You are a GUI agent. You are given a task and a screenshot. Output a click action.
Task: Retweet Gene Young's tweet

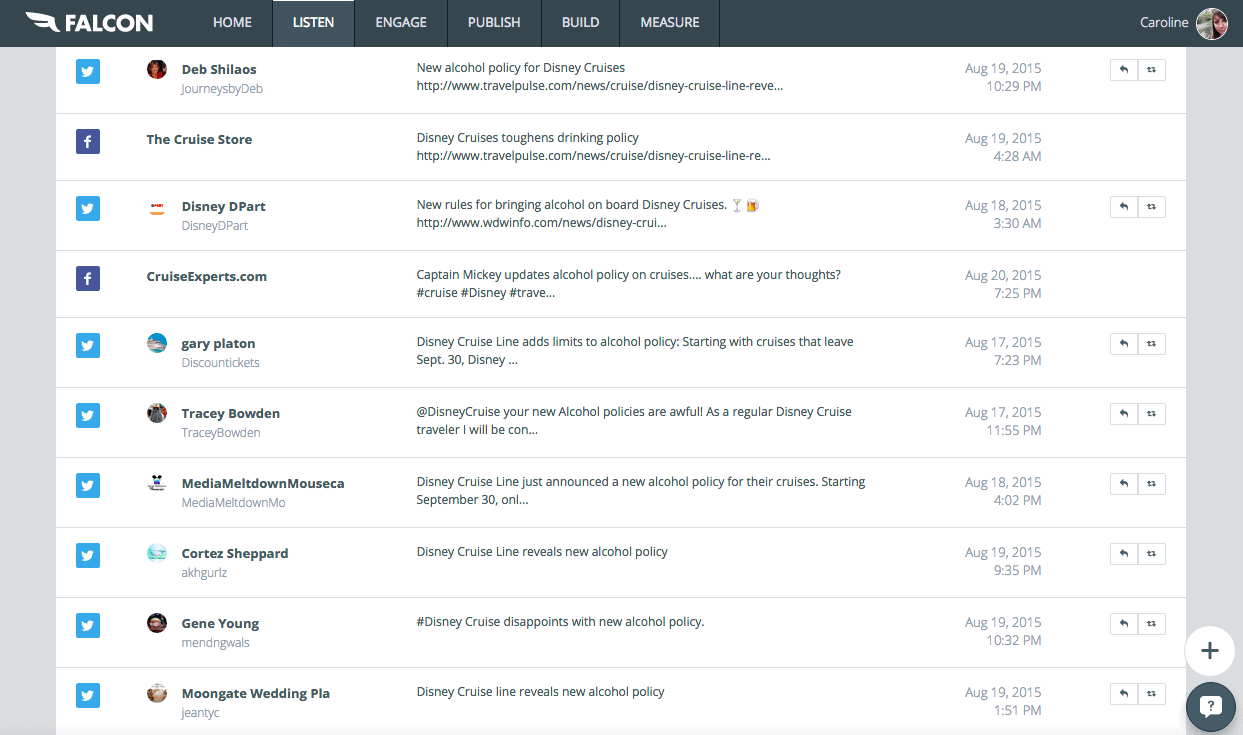1151,624
